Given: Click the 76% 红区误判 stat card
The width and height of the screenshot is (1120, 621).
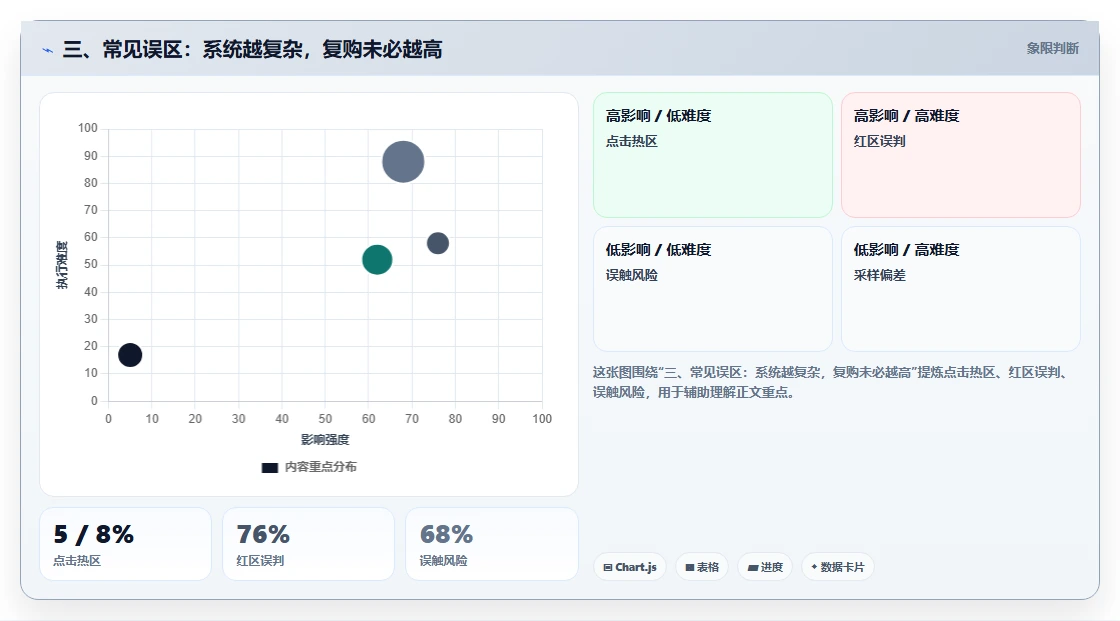Looking at the screenshot, I should click(309, 544).
